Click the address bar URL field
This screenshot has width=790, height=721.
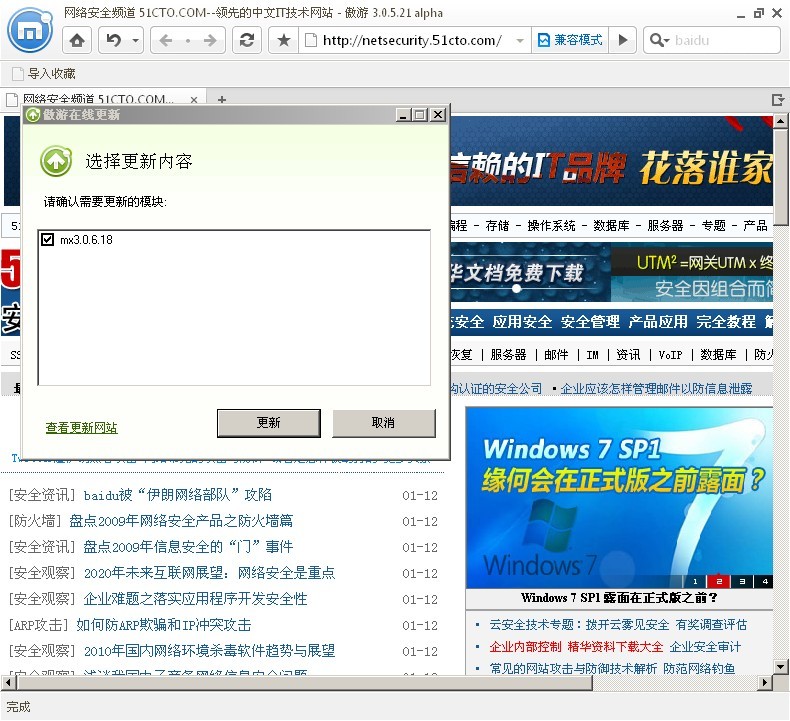(x=411, y=40)
